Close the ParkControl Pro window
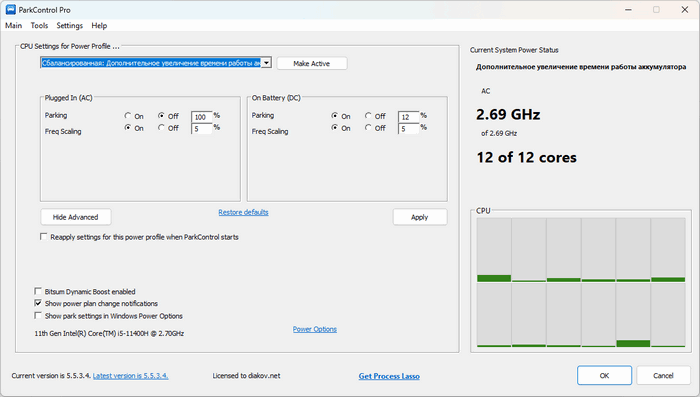 [x=685, y=9]
